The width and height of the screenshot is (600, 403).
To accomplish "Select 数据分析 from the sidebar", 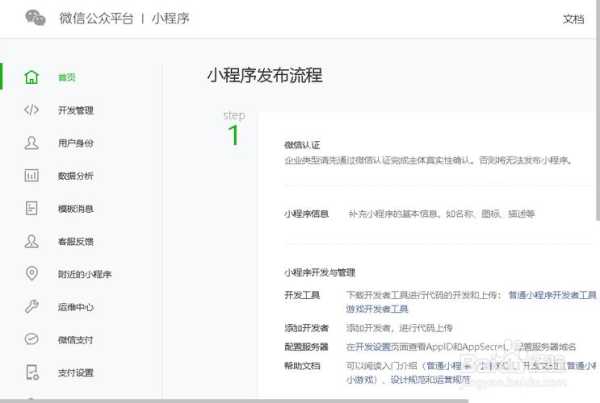I will 76,176.
